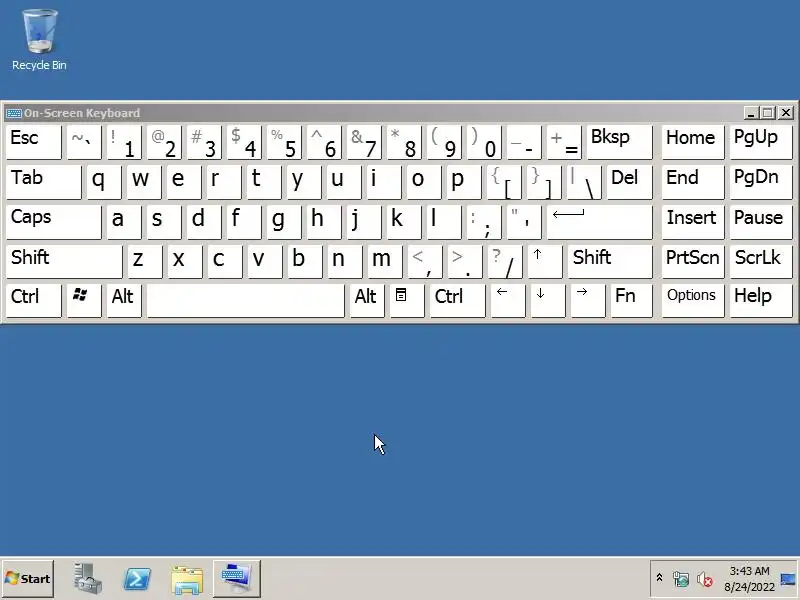Click the letter t key
The width and height of the screenshot is (800, 600).
[264, 182]
